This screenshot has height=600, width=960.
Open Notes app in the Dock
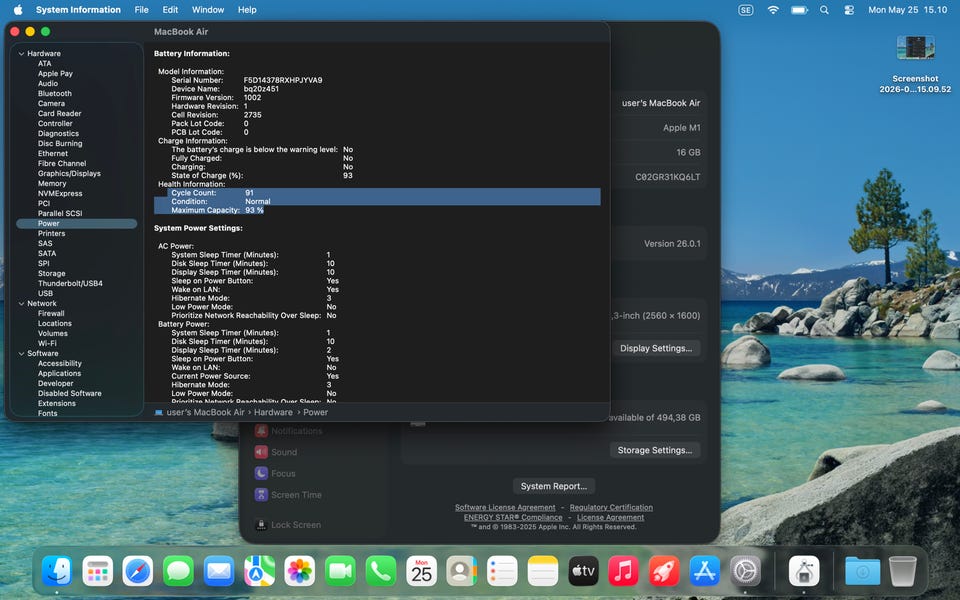coord(542,571)
